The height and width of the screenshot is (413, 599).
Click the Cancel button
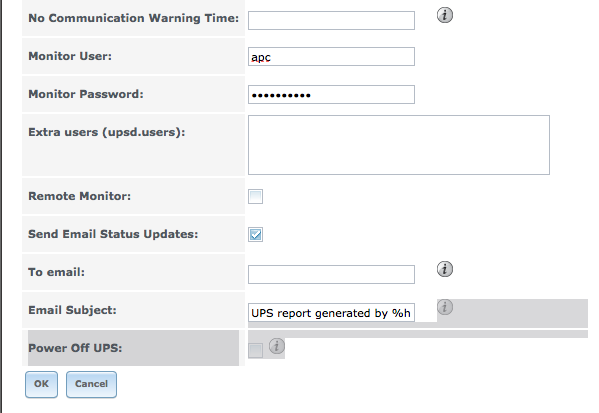pos(91,384)
